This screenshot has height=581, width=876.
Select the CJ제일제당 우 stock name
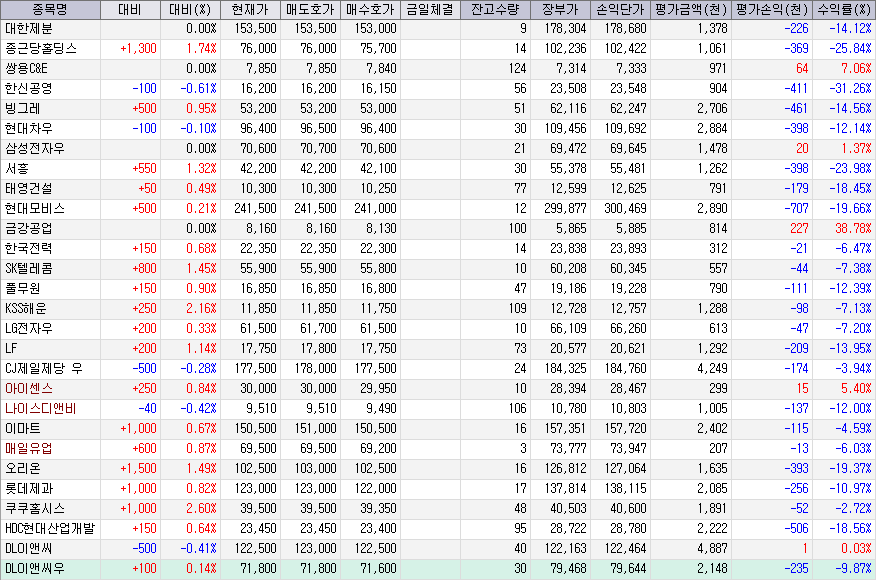coord(44,369)
